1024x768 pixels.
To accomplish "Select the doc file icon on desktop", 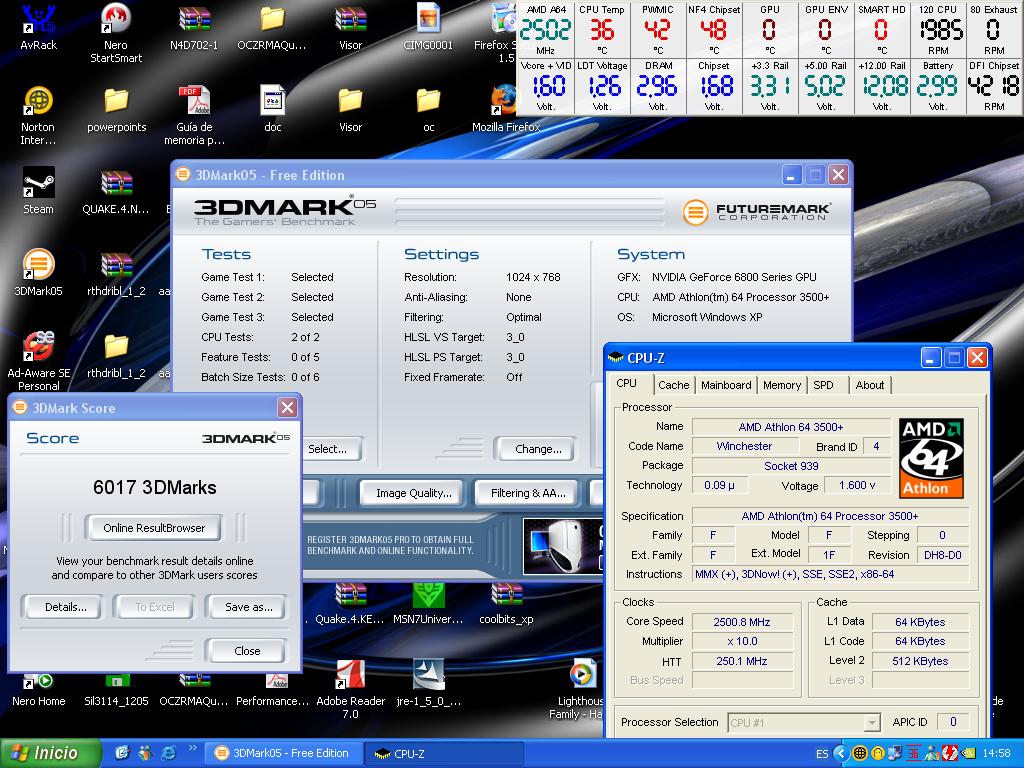I will click(272, 109).
